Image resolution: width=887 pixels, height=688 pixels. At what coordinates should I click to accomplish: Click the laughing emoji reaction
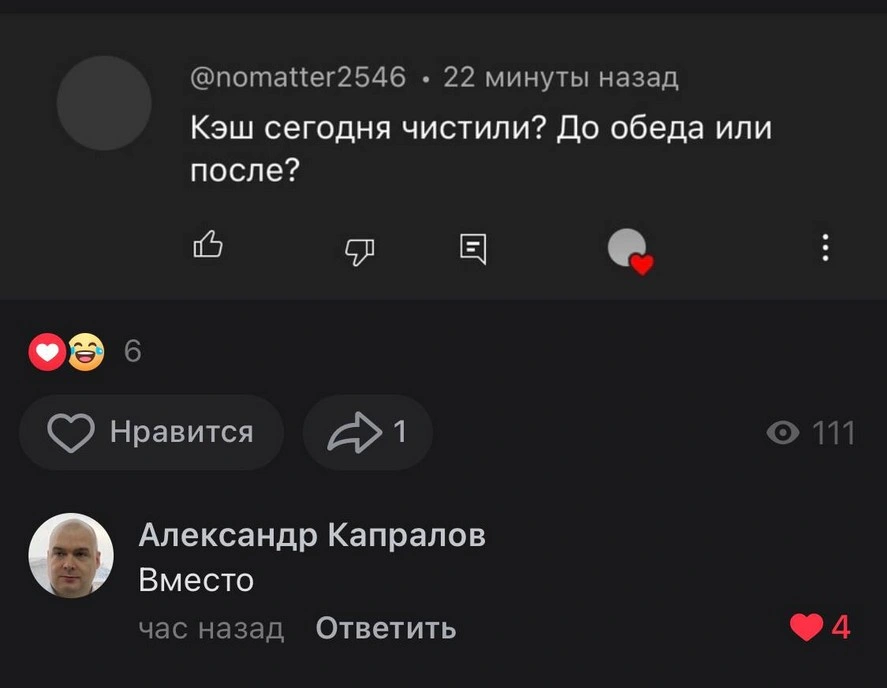pyautogui.click(x=86, y=352)
